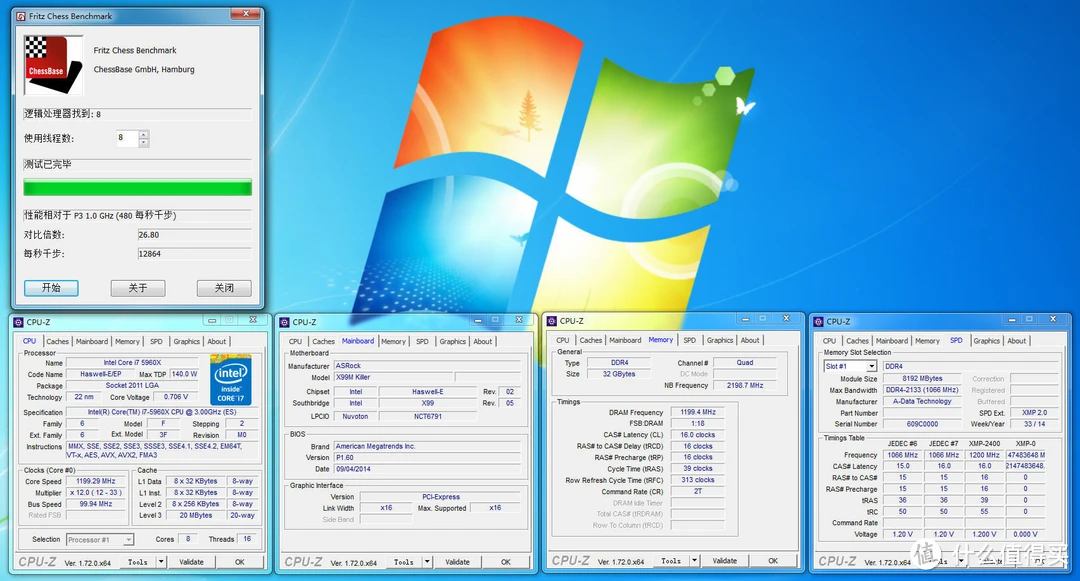Click the Fritz Chess Benchmark title bar icon
This screenshot has width=1080, height=581.
[x=20, y=16]
